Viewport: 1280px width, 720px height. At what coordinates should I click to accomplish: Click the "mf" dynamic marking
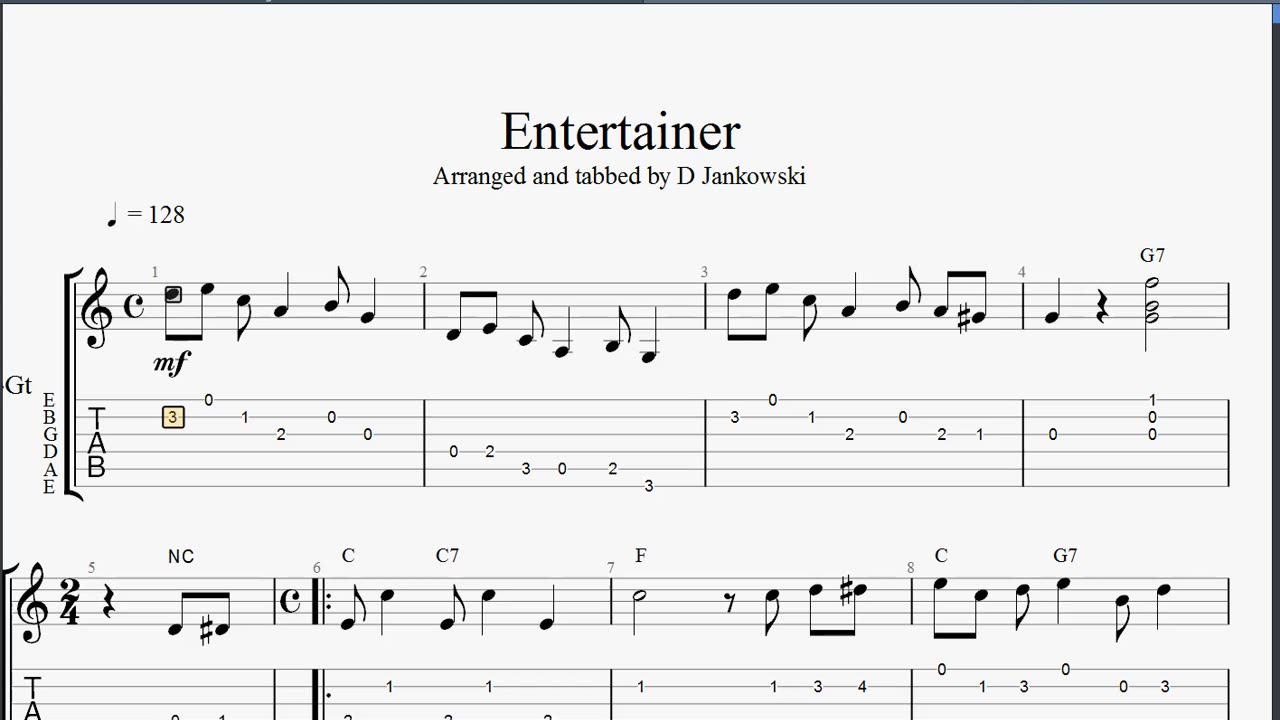pos(171,363)
